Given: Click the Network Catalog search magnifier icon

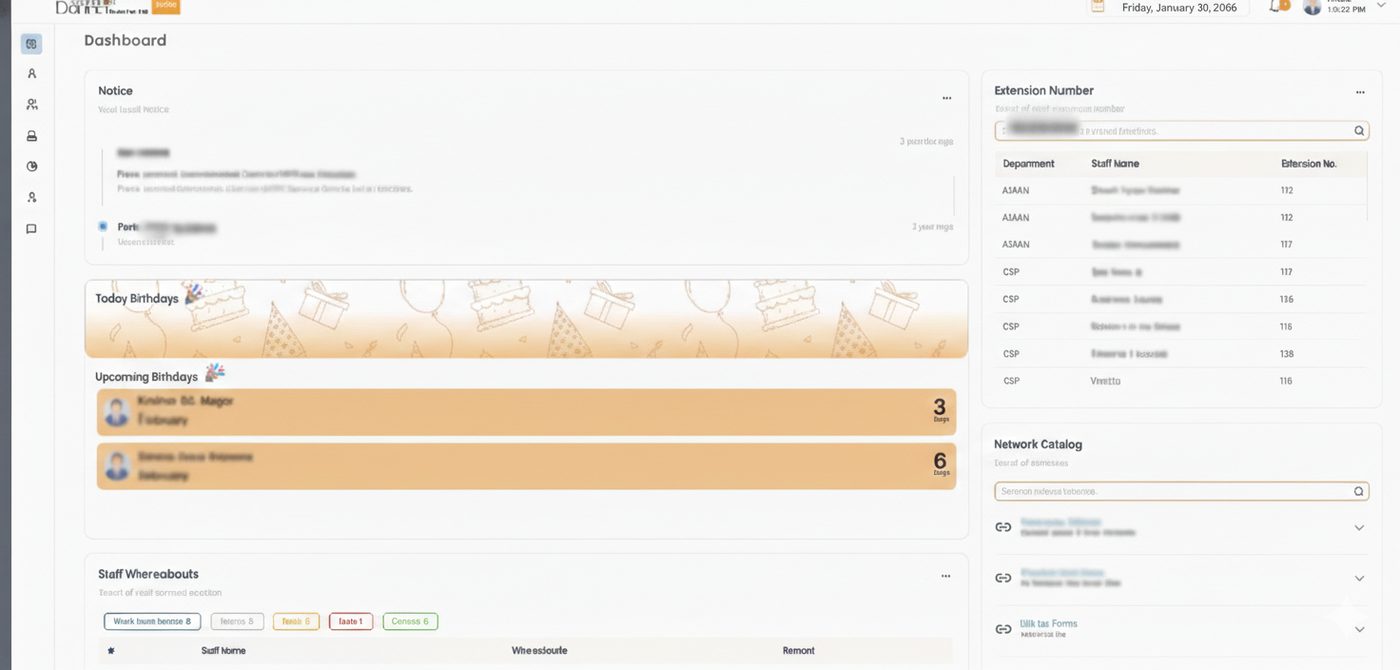Looking at the screenshot, I should pyautogui.click(x=1359, y=491).
